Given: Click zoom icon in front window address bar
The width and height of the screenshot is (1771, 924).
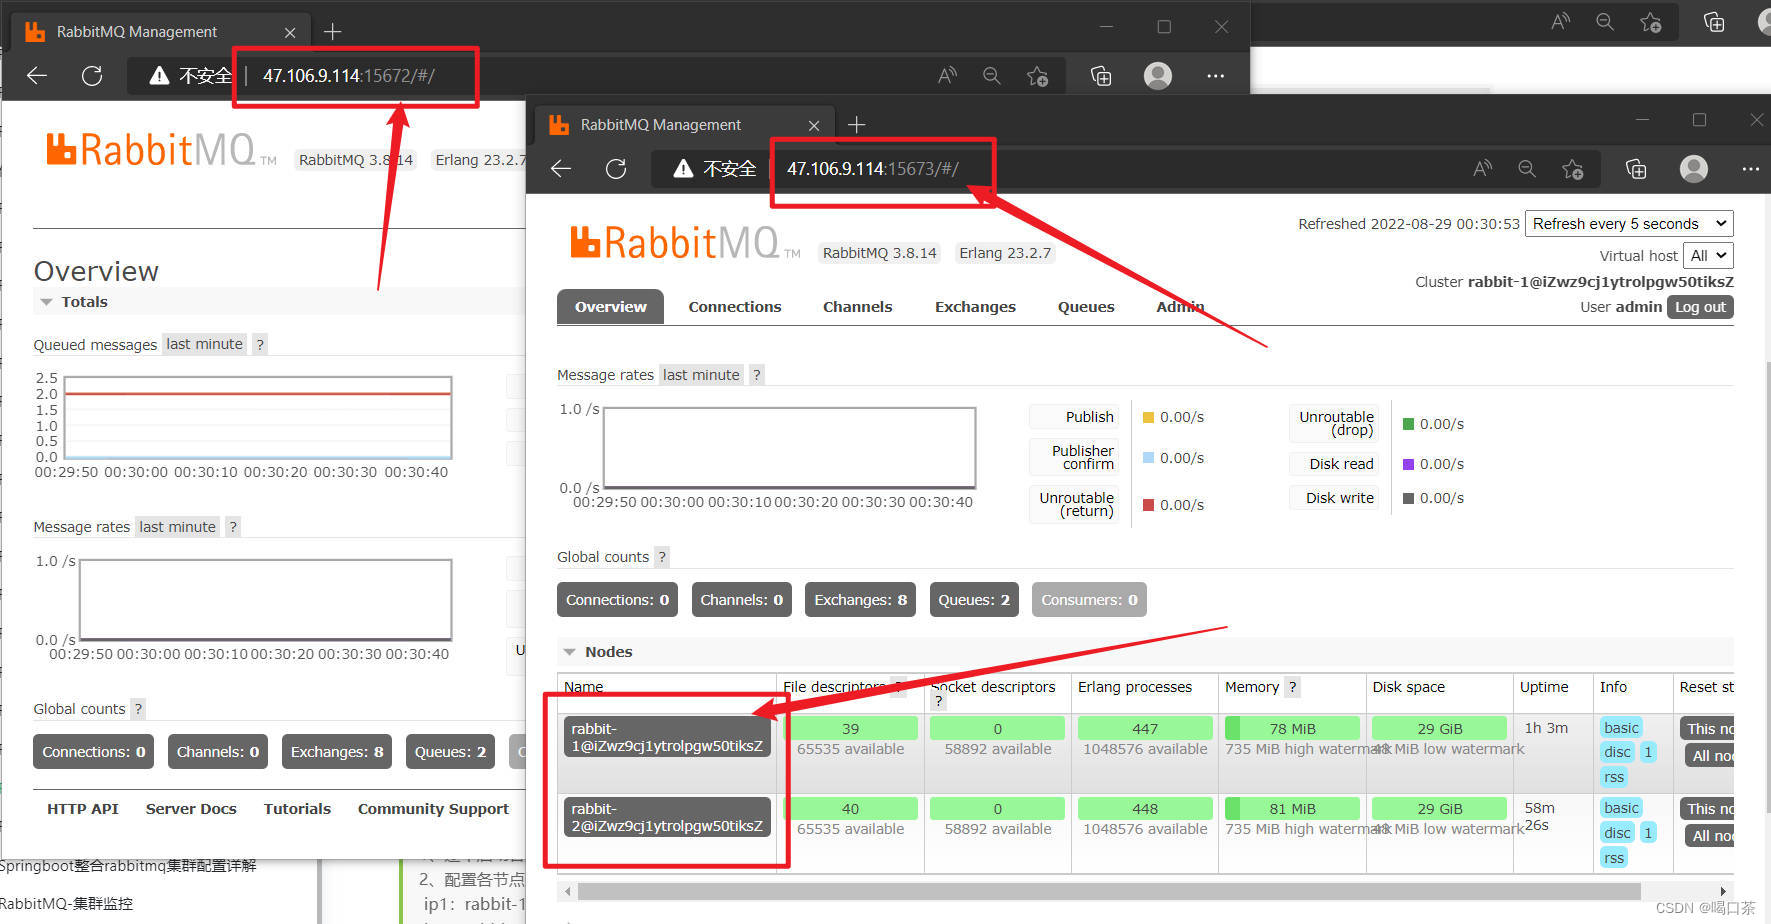Looking at the screenshot, I should pos(1527,169).
